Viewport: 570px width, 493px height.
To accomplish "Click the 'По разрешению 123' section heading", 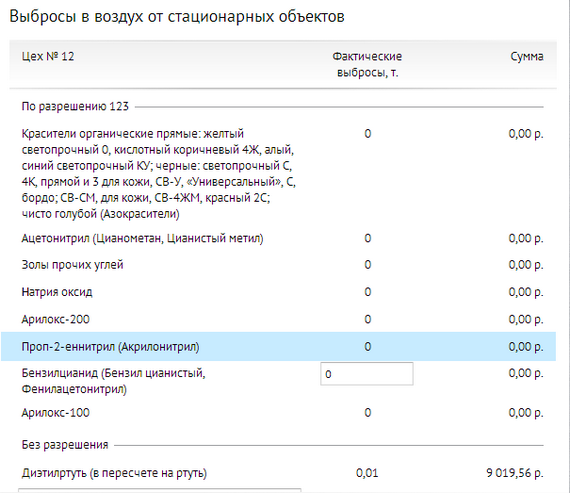I will click(x=75, y=107).
